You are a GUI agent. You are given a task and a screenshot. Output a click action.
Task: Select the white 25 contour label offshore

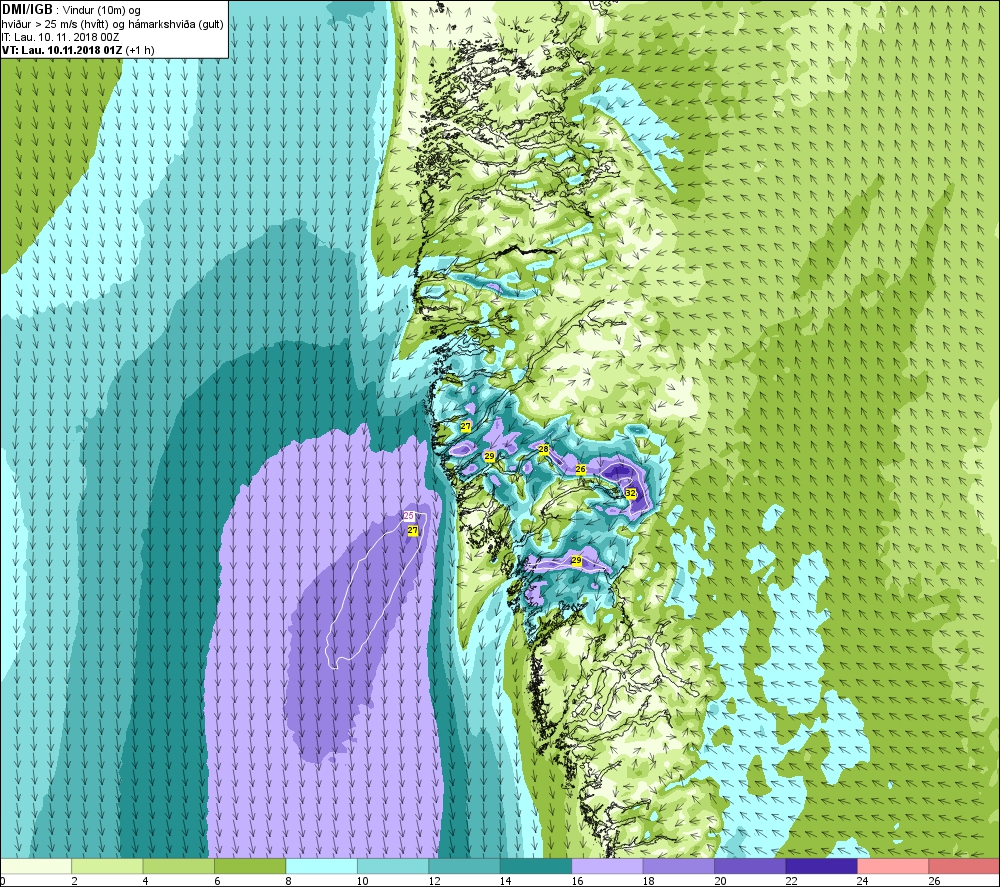point(409,516)
